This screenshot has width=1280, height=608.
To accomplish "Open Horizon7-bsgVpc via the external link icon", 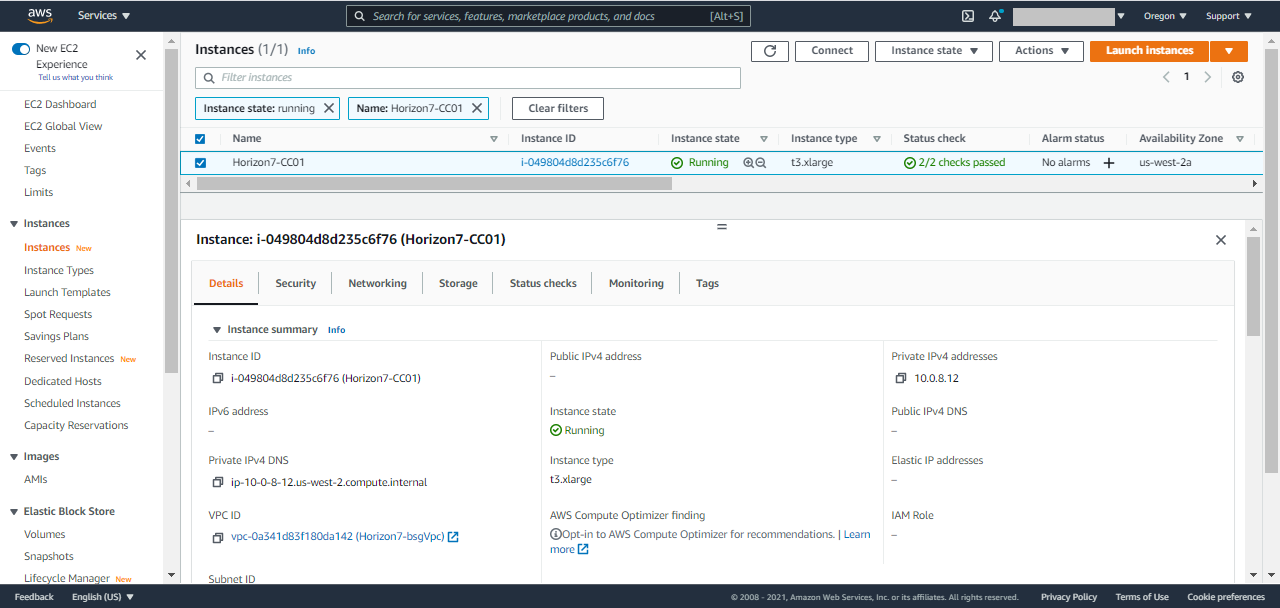I will pos(453,537).
